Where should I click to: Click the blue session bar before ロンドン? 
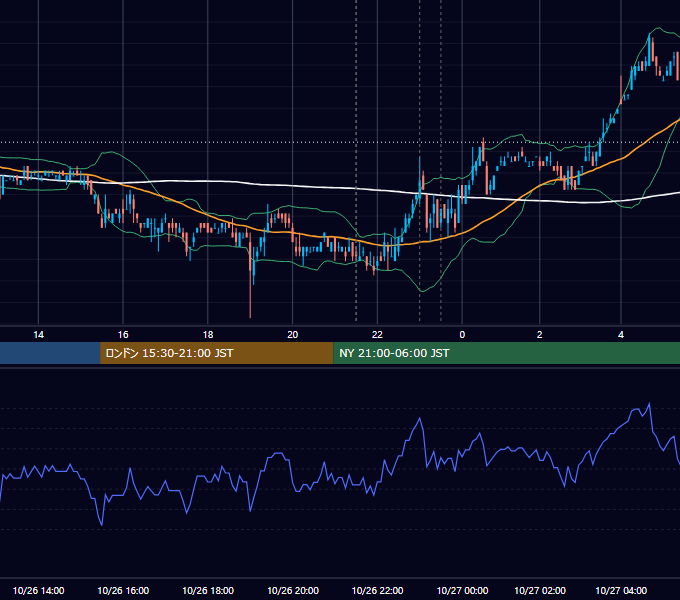(x=50, y=353)
